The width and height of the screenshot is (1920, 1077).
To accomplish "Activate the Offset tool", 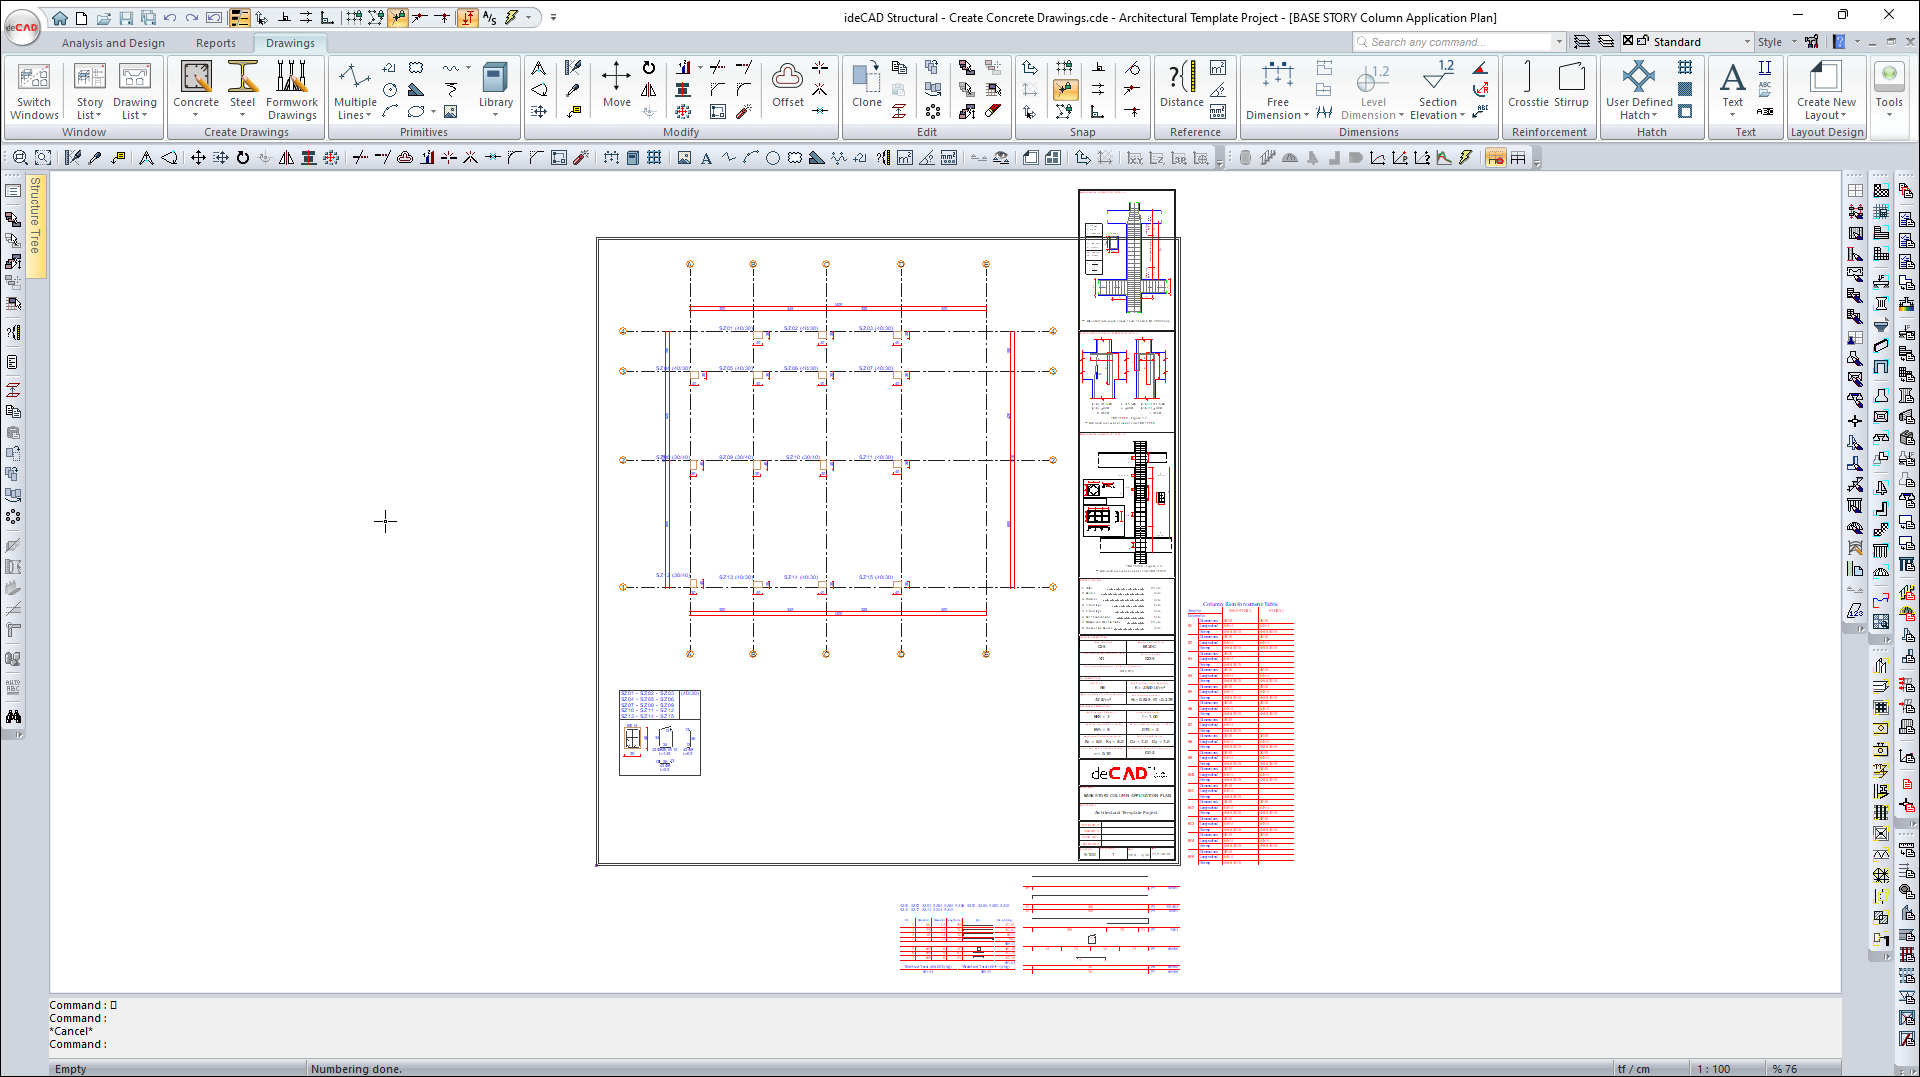I will pos(787,84).
